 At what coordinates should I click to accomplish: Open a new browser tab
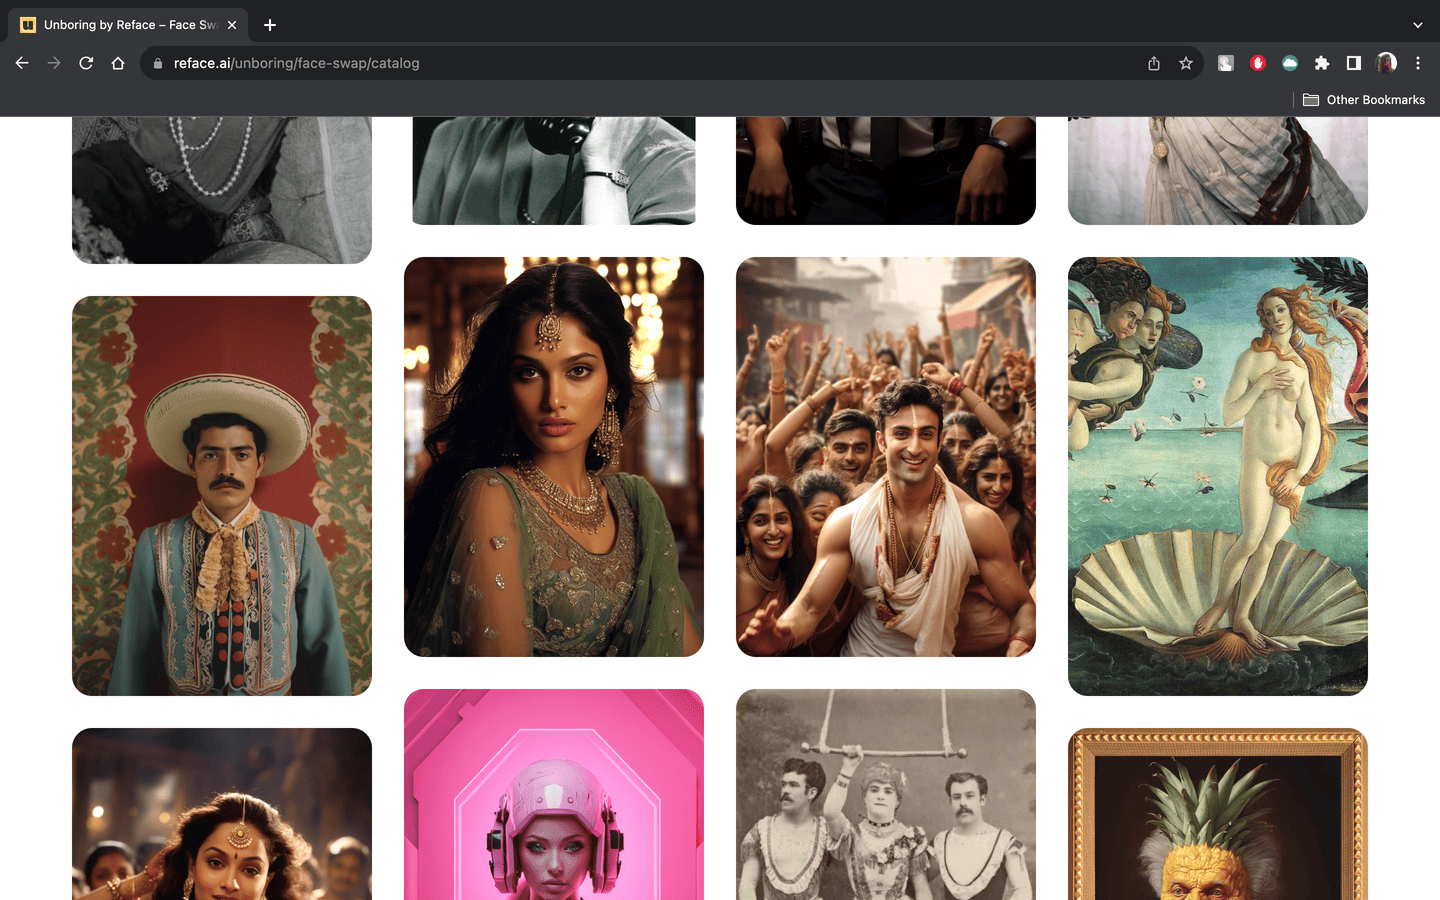coord(270,25)
